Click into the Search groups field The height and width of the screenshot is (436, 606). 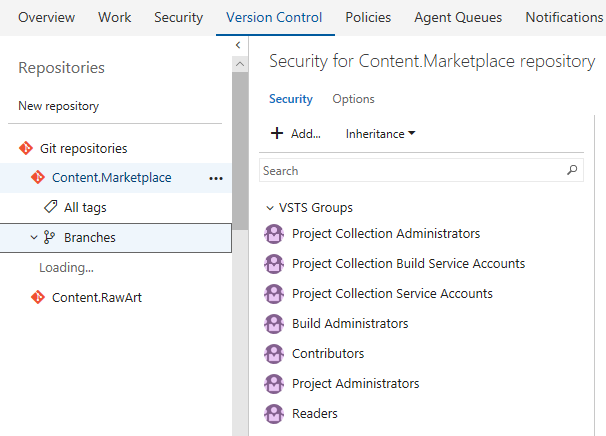pos(421,170)
